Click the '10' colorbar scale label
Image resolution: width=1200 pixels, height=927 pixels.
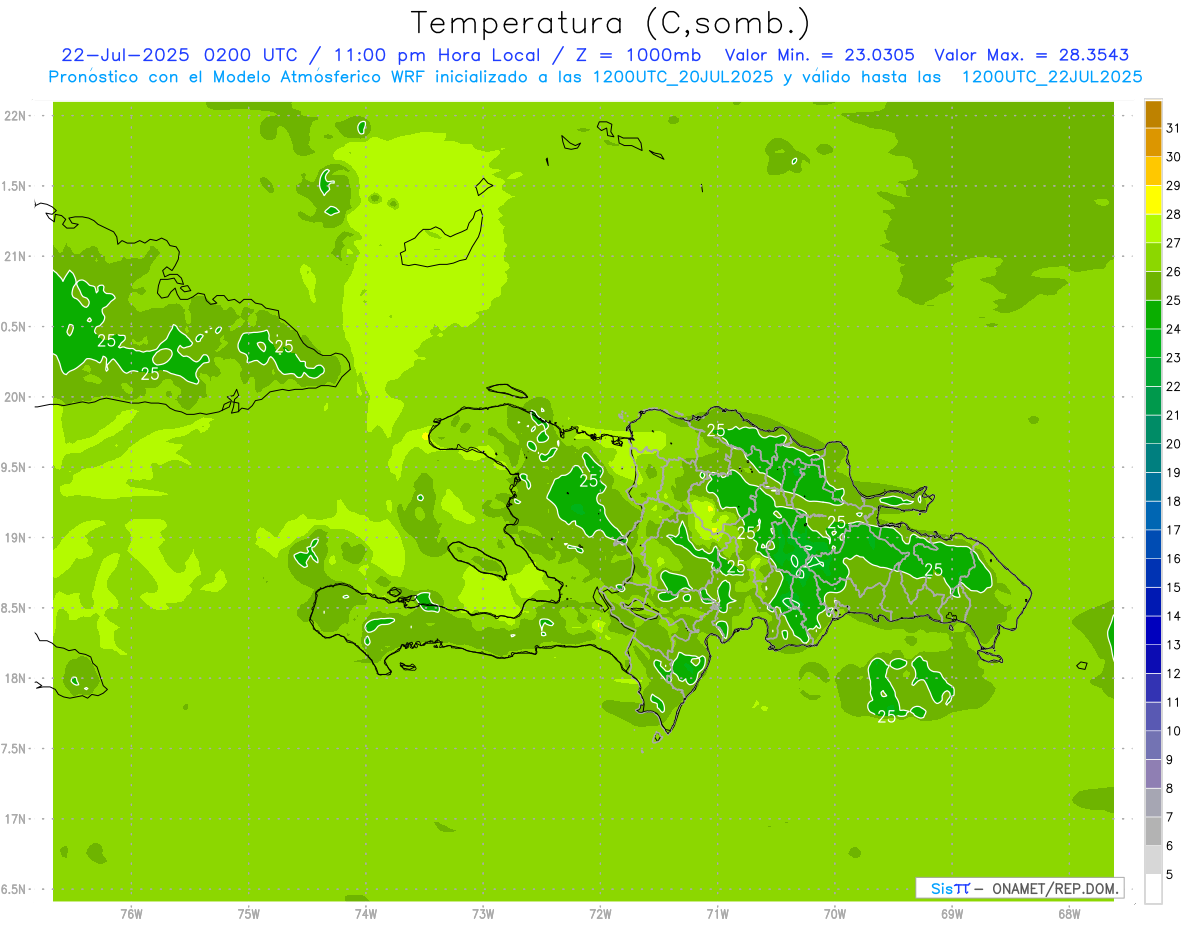pyautogui.click(x=1174, y=731)
